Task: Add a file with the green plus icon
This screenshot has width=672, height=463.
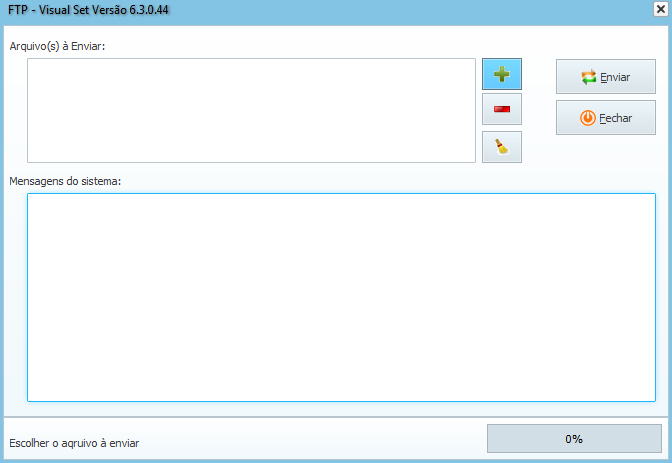Action: tap(502, 74)
